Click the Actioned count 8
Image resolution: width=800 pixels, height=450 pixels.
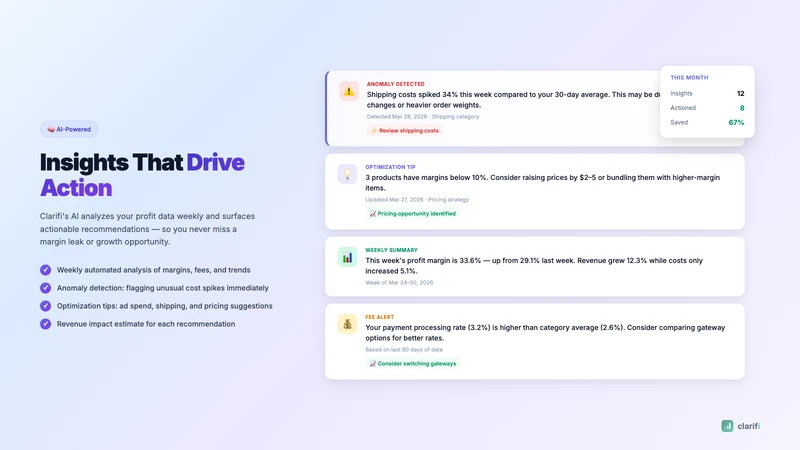(742, 108)
